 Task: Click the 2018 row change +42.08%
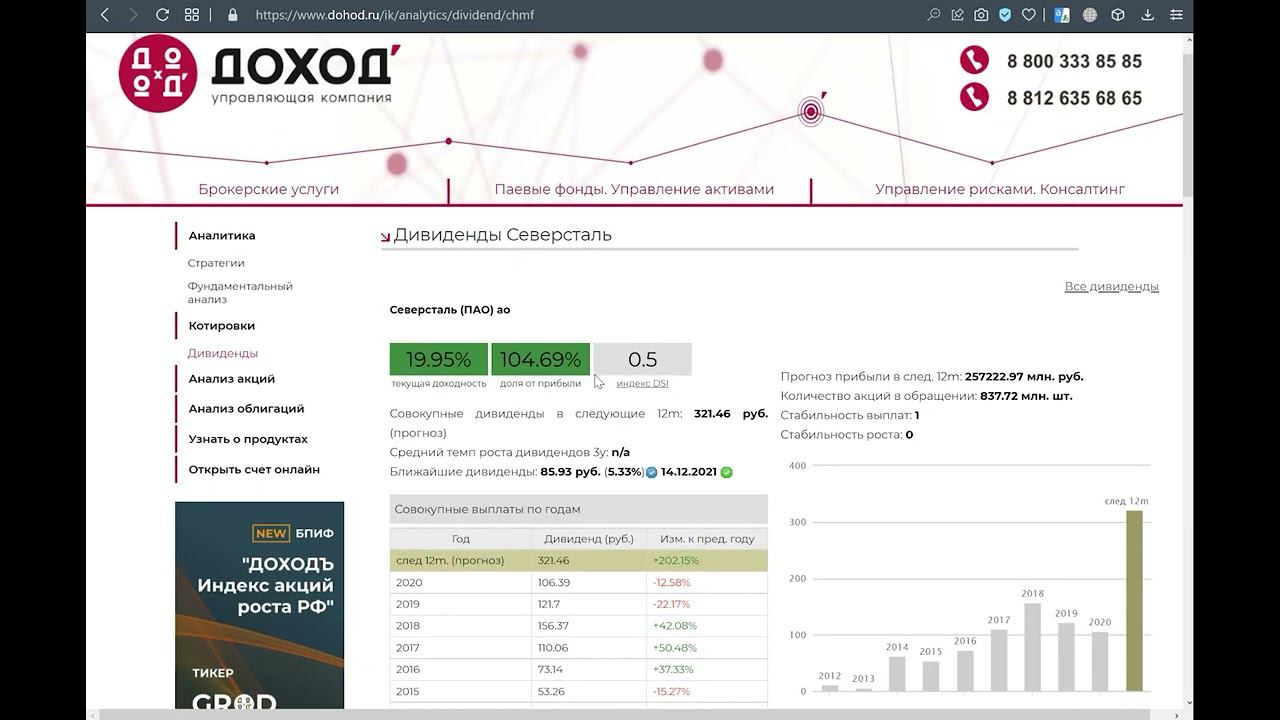click(x=675, y=626)
